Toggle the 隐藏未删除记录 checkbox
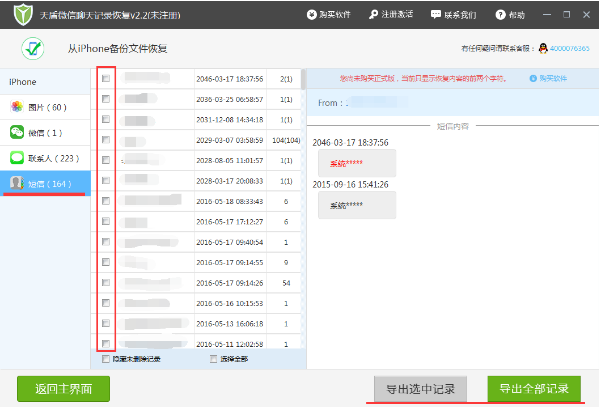The image size is (599, 407). tap(106, 359)
